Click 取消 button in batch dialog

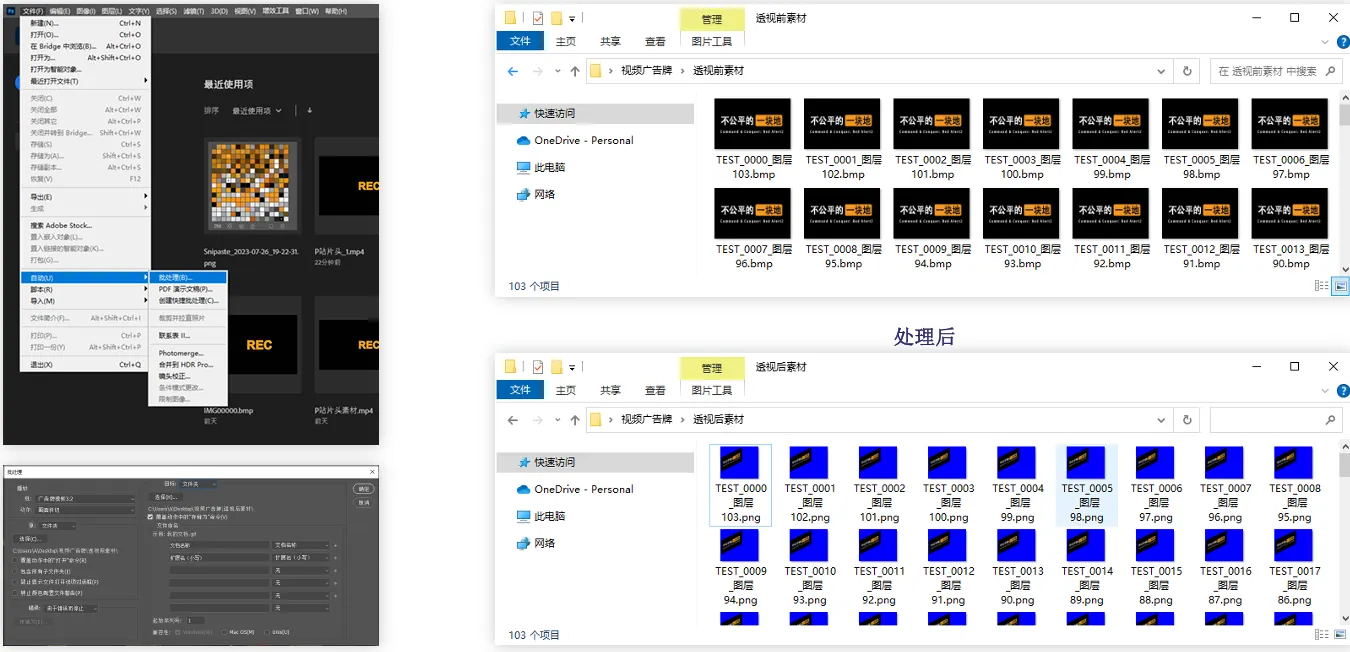coord(364,502)
